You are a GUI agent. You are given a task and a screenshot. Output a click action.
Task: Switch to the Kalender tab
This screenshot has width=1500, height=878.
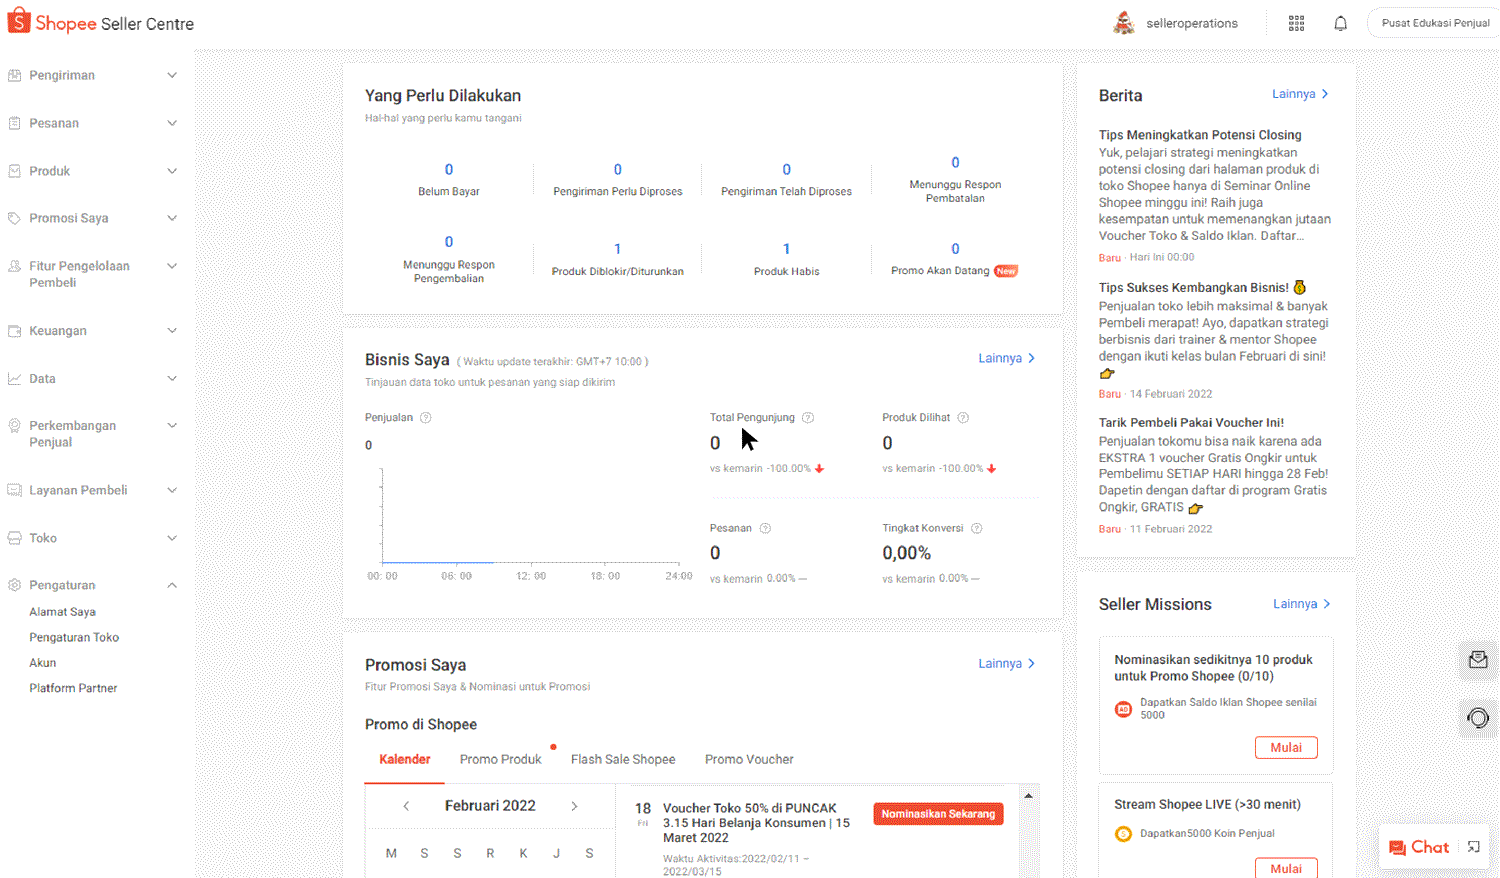(x=405, y=759)
